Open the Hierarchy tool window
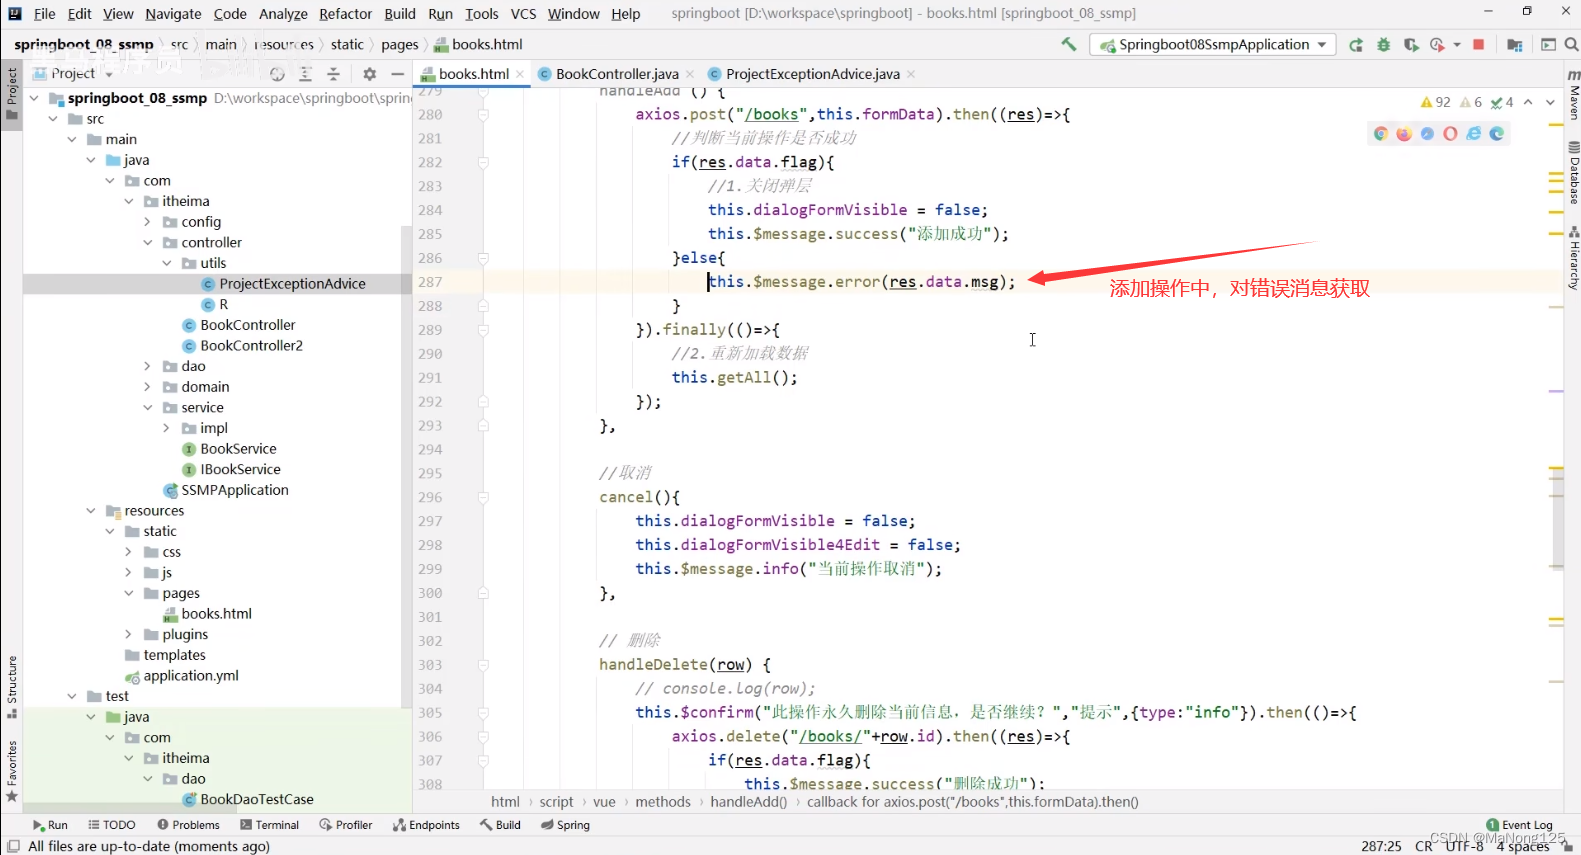 1573,258
